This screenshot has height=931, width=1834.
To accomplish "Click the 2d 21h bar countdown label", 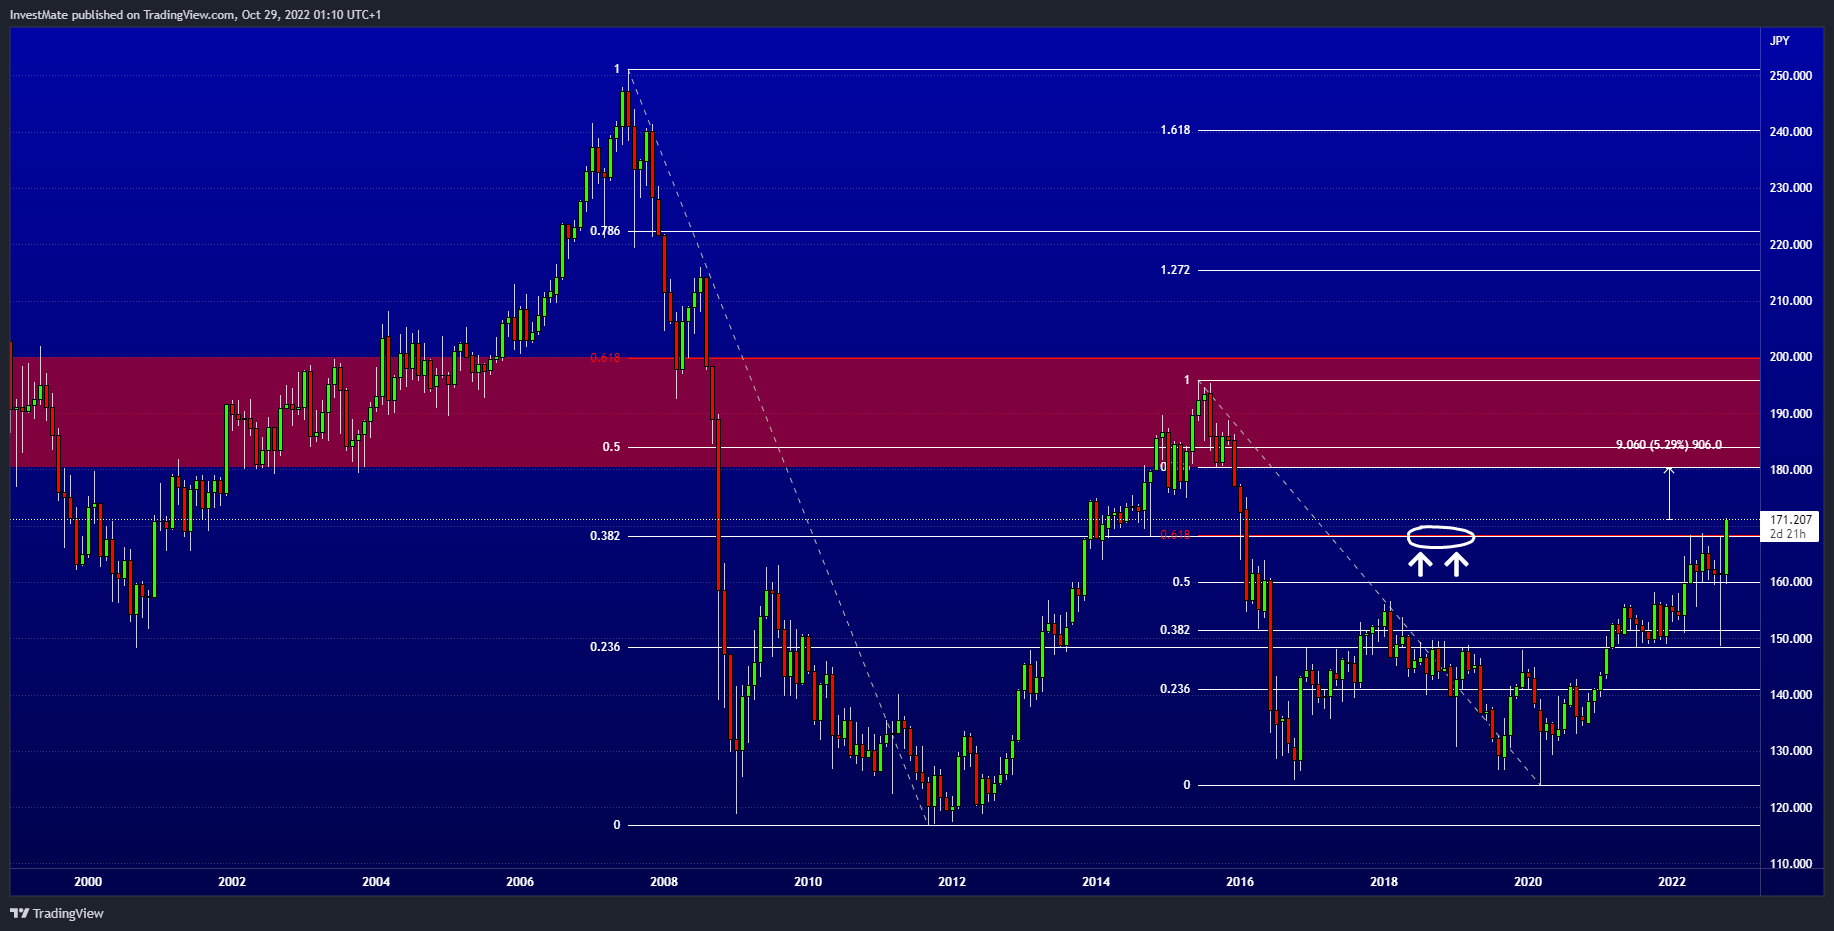I will click(1788, 534).
